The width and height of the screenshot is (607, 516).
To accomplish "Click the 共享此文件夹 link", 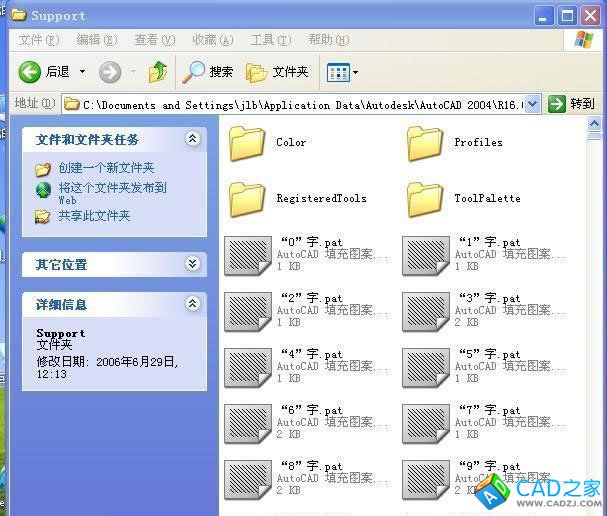I will pyautogui.click(x=94, y=216).
